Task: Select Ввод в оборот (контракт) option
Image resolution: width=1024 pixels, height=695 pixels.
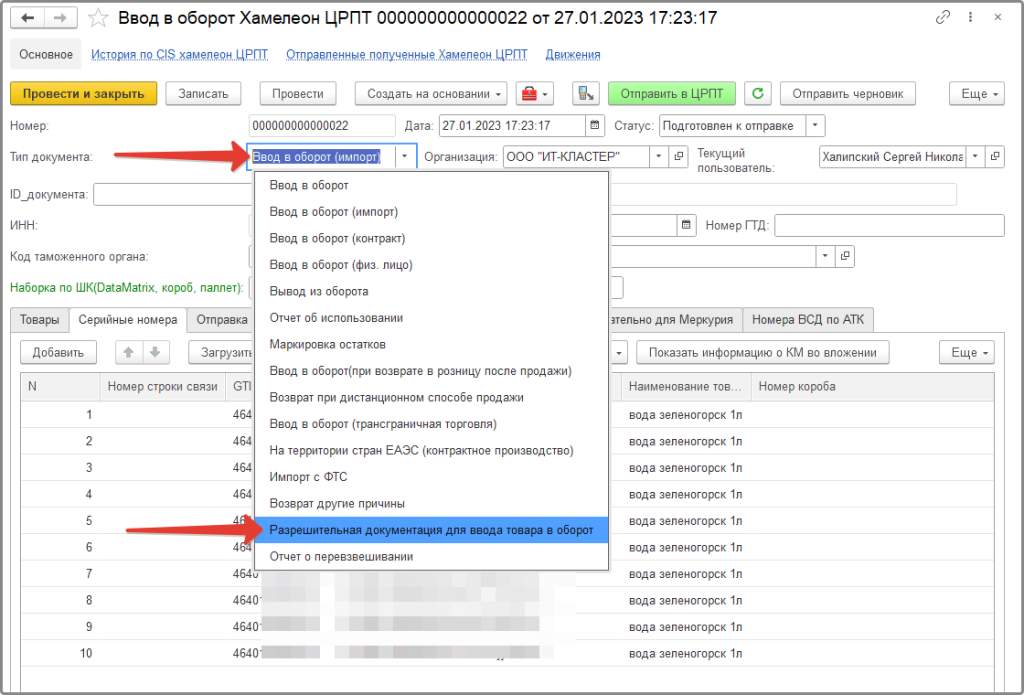Action: click(431, 238)
